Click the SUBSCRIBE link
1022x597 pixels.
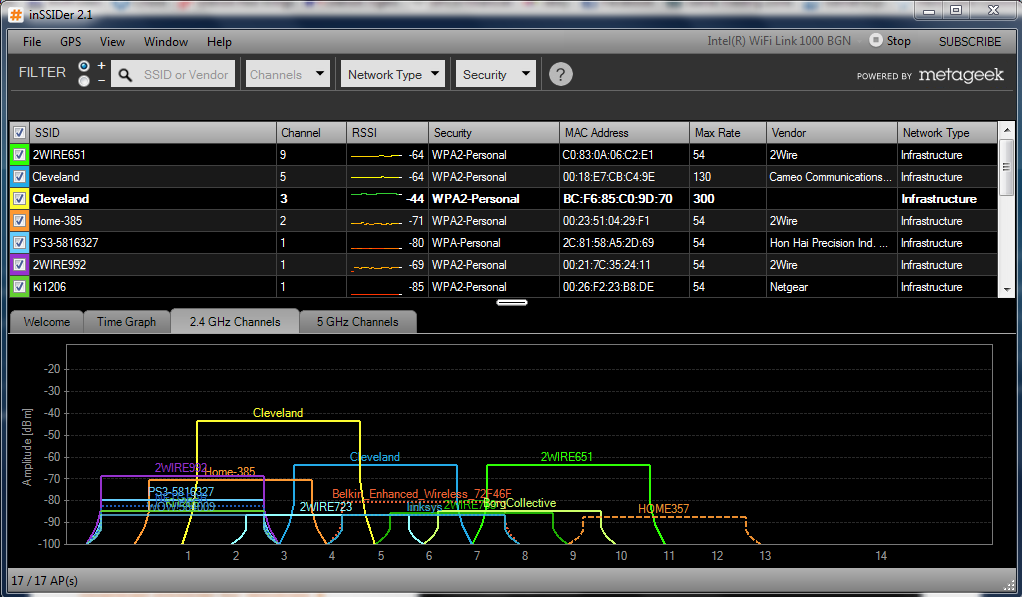coord(969,42)
